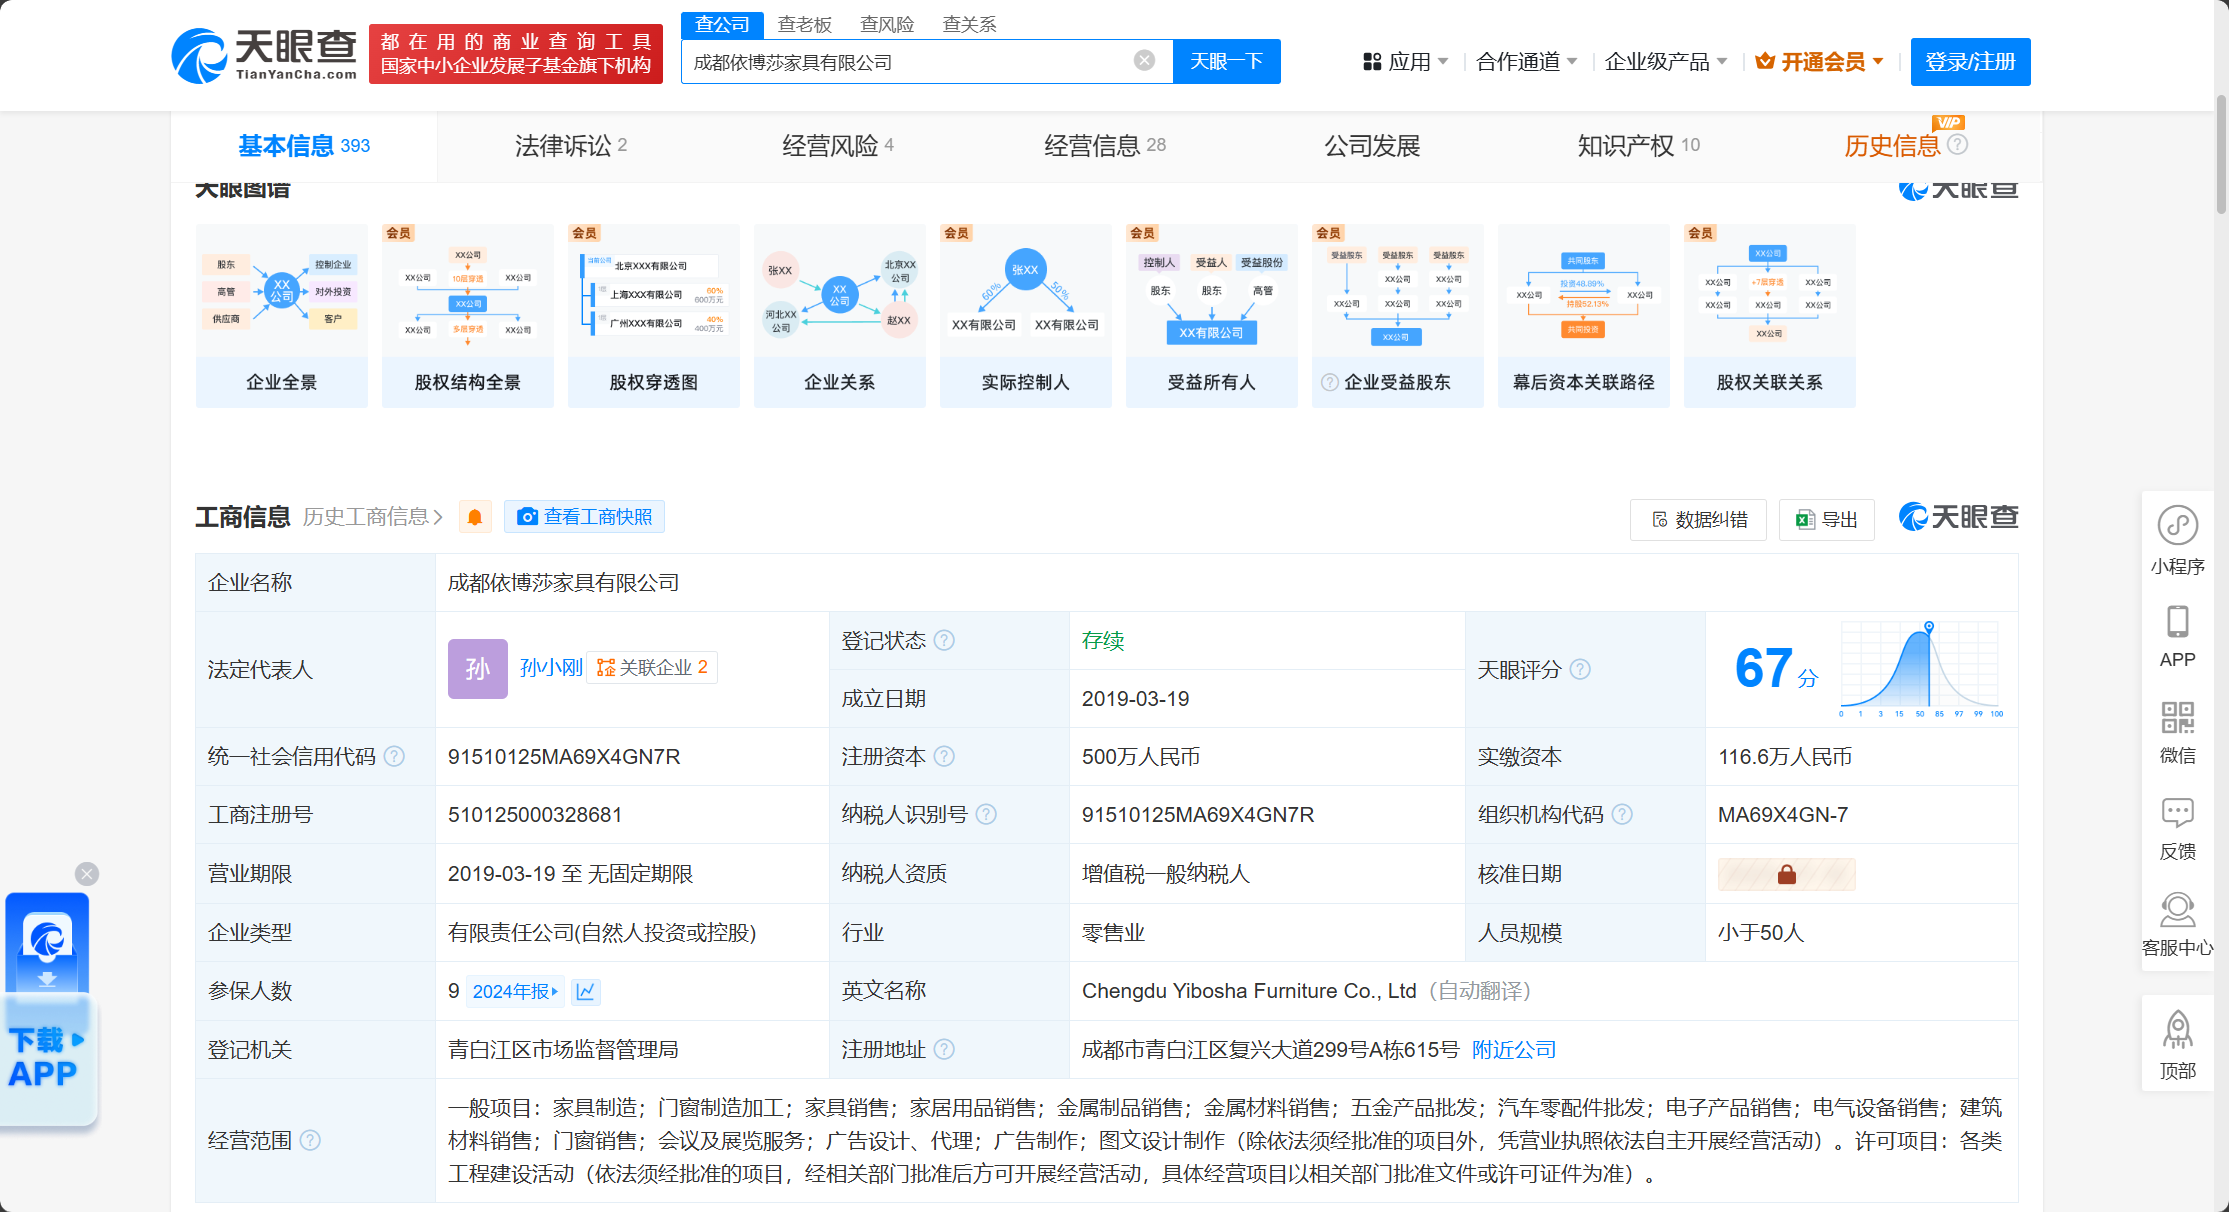Open the 基本信息 tab

304,146
